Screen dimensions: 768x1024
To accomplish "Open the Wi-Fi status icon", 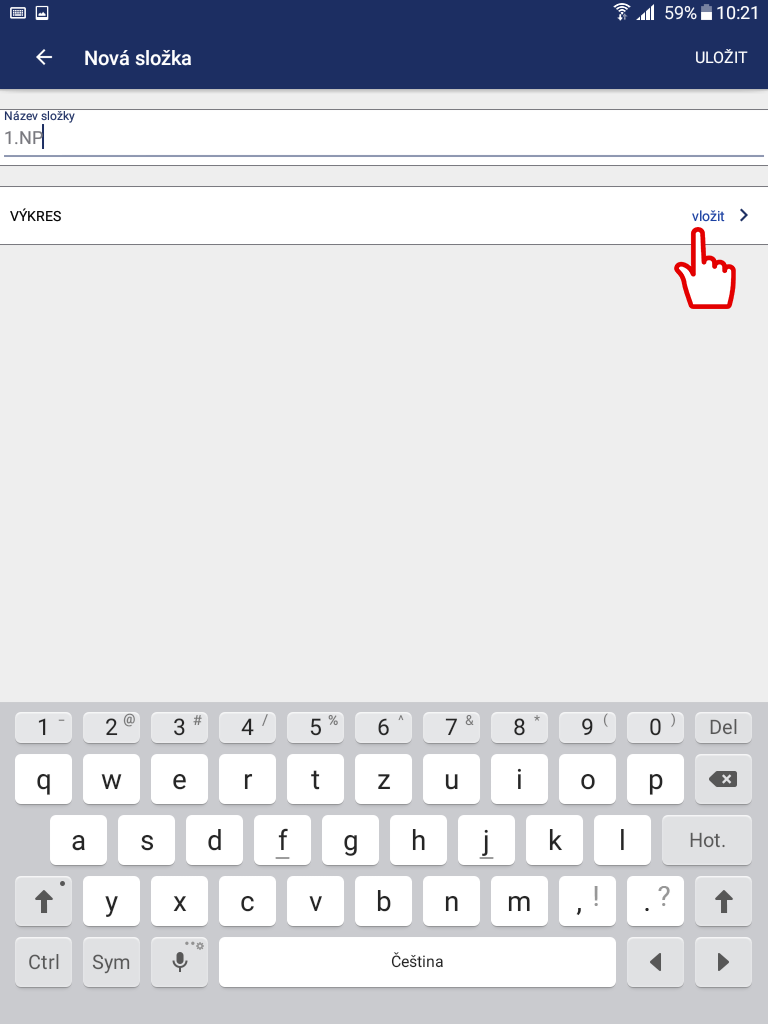I will [622, 12].
